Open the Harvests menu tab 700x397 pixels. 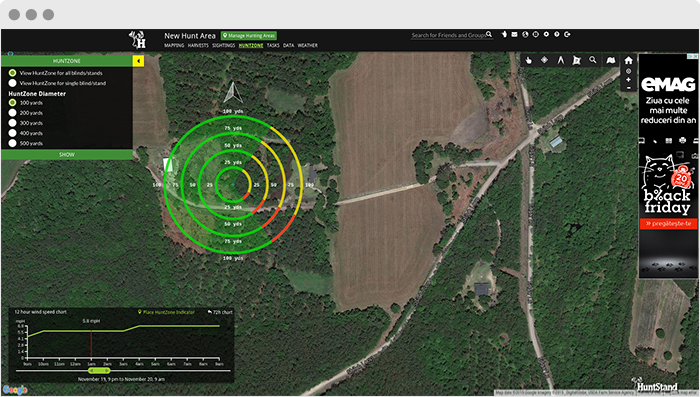pos(198,46)
